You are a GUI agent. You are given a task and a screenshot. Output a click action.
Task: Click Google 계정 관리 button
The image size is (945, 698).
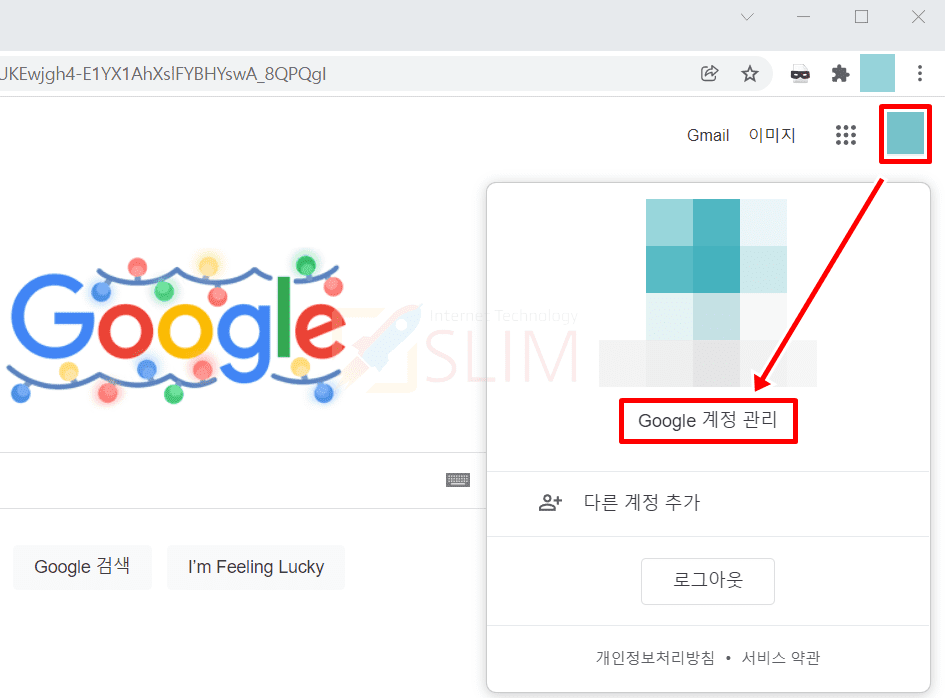(x=708, y=420)
